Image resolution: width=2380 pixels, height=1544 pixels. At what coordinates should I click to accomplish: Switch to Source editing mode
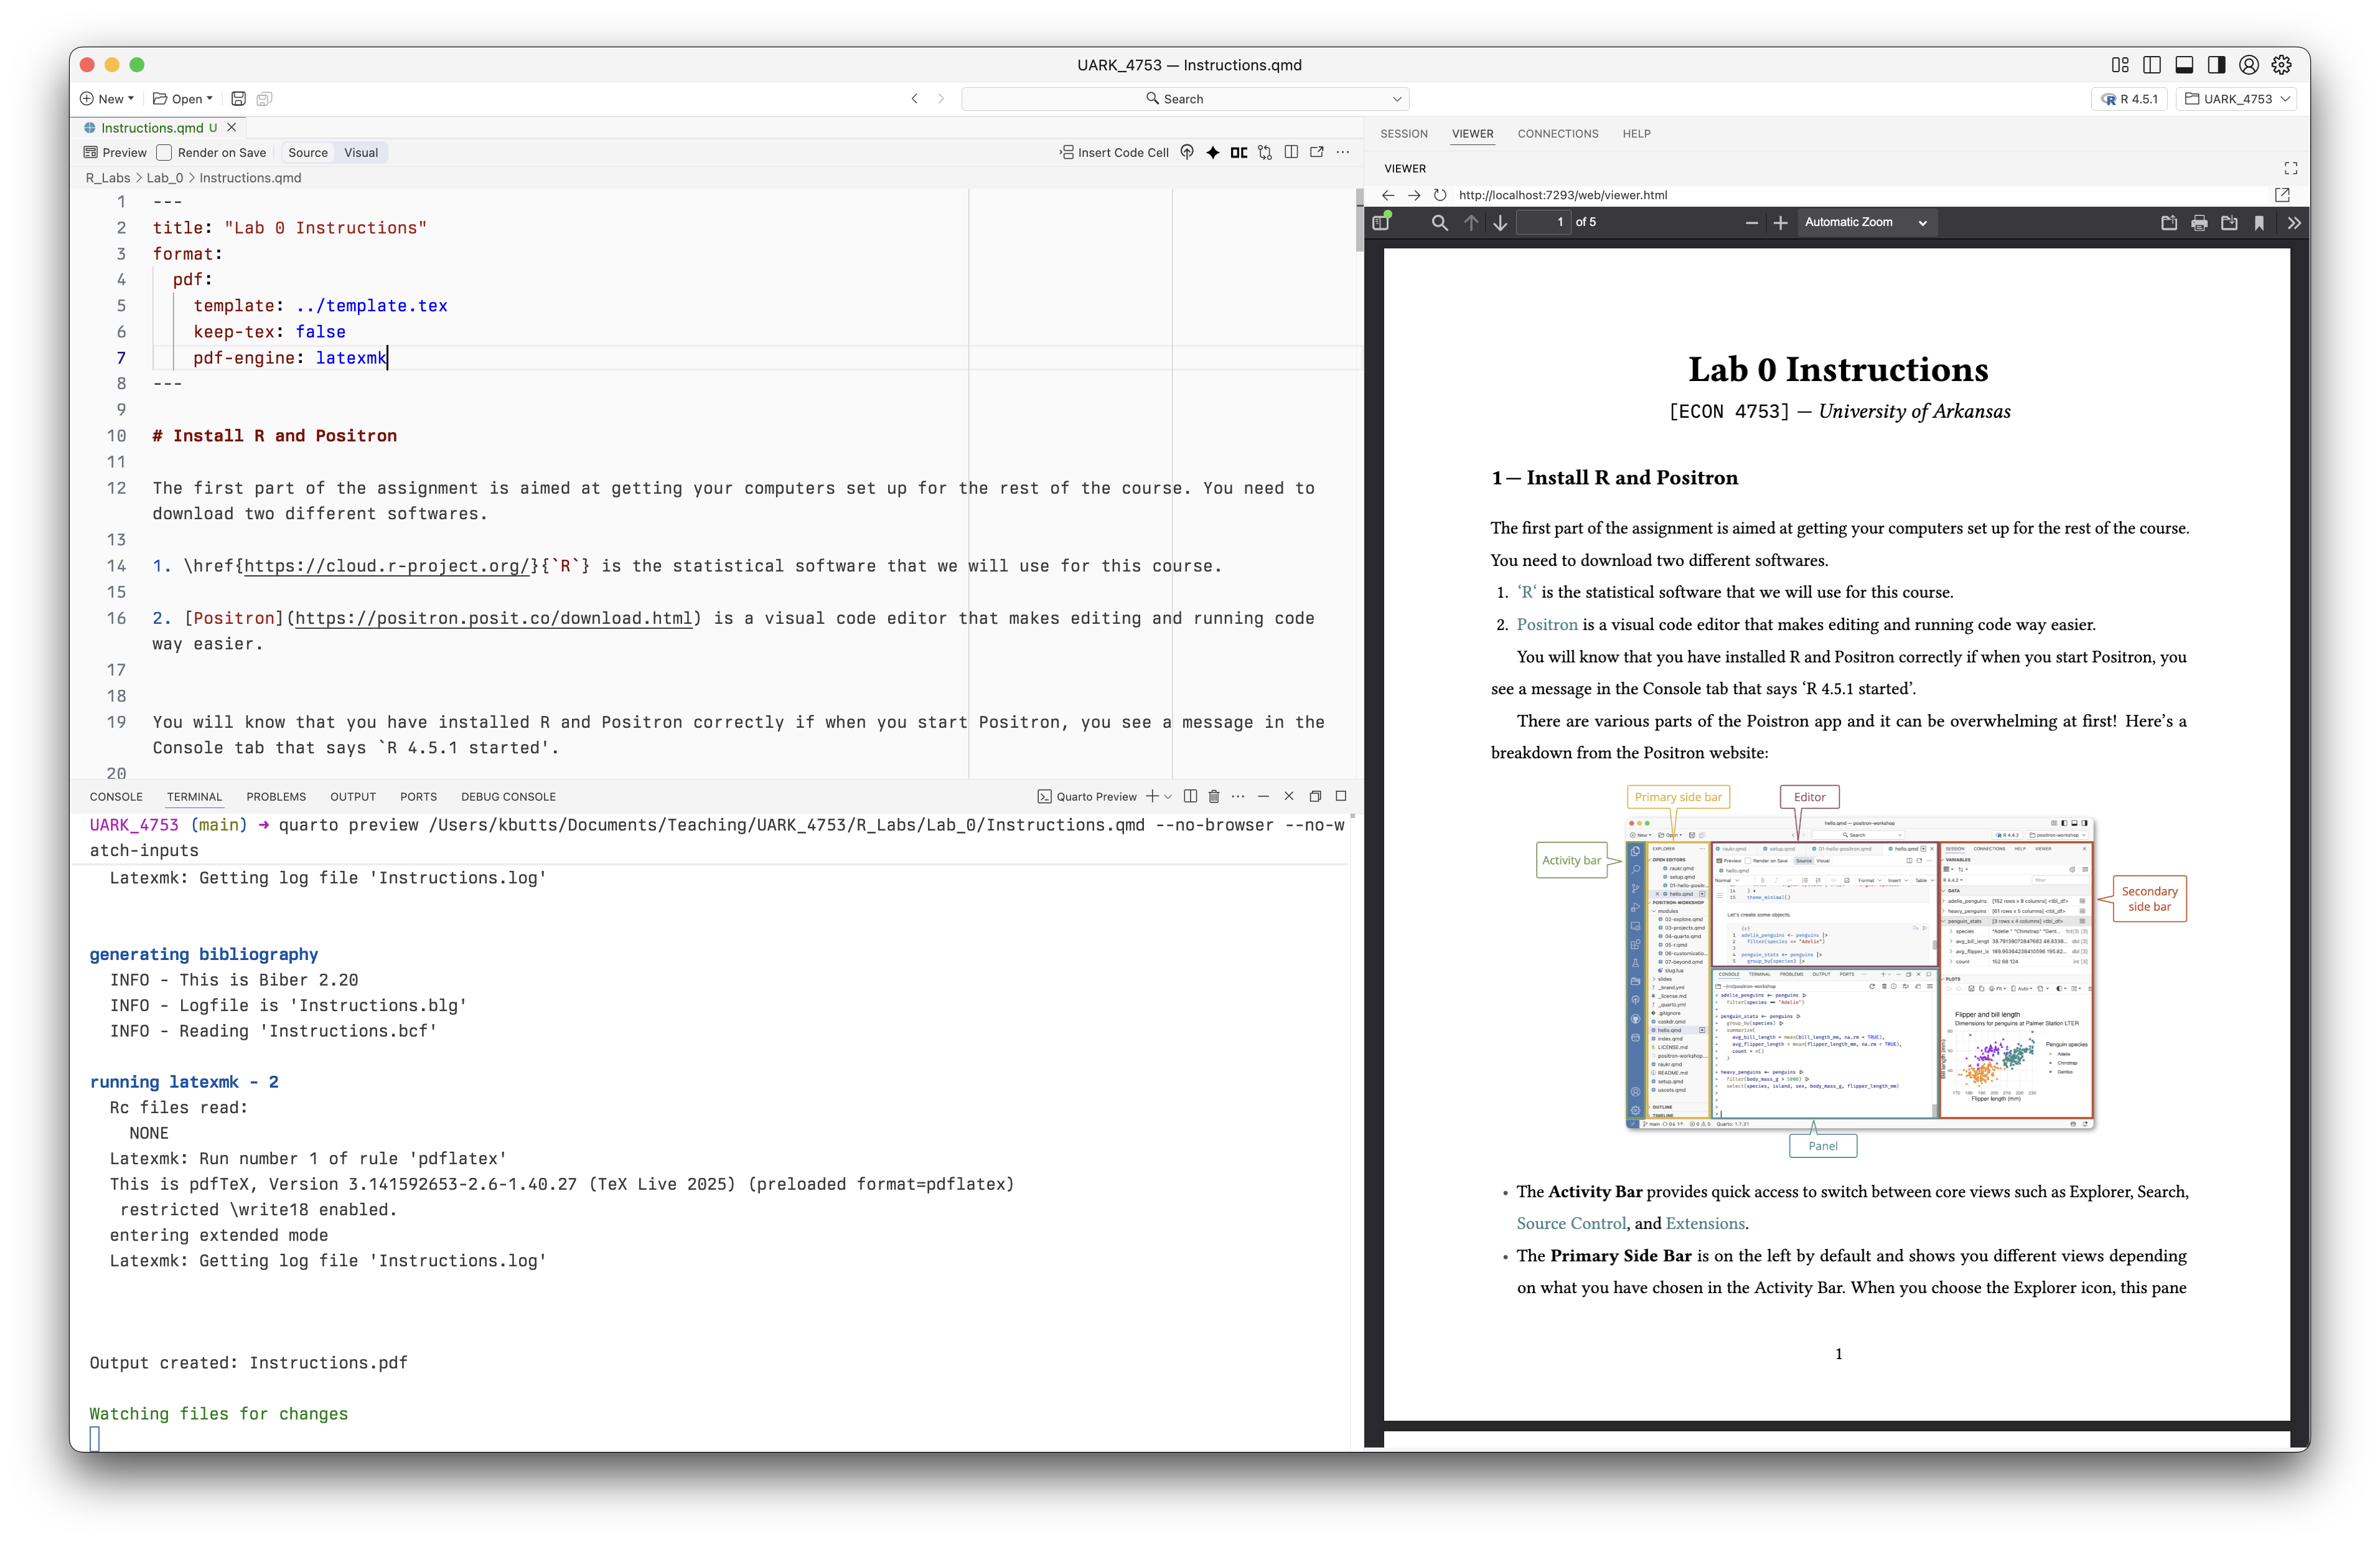pyautogui.click(x=308, y=153)
